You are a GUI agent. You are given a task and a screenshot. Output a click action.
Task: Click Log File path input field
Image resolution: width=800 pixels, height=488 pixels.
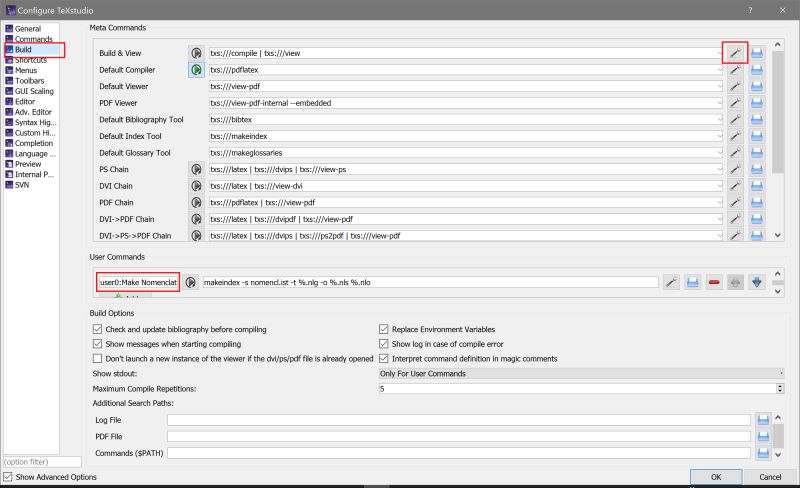[459, 420]
